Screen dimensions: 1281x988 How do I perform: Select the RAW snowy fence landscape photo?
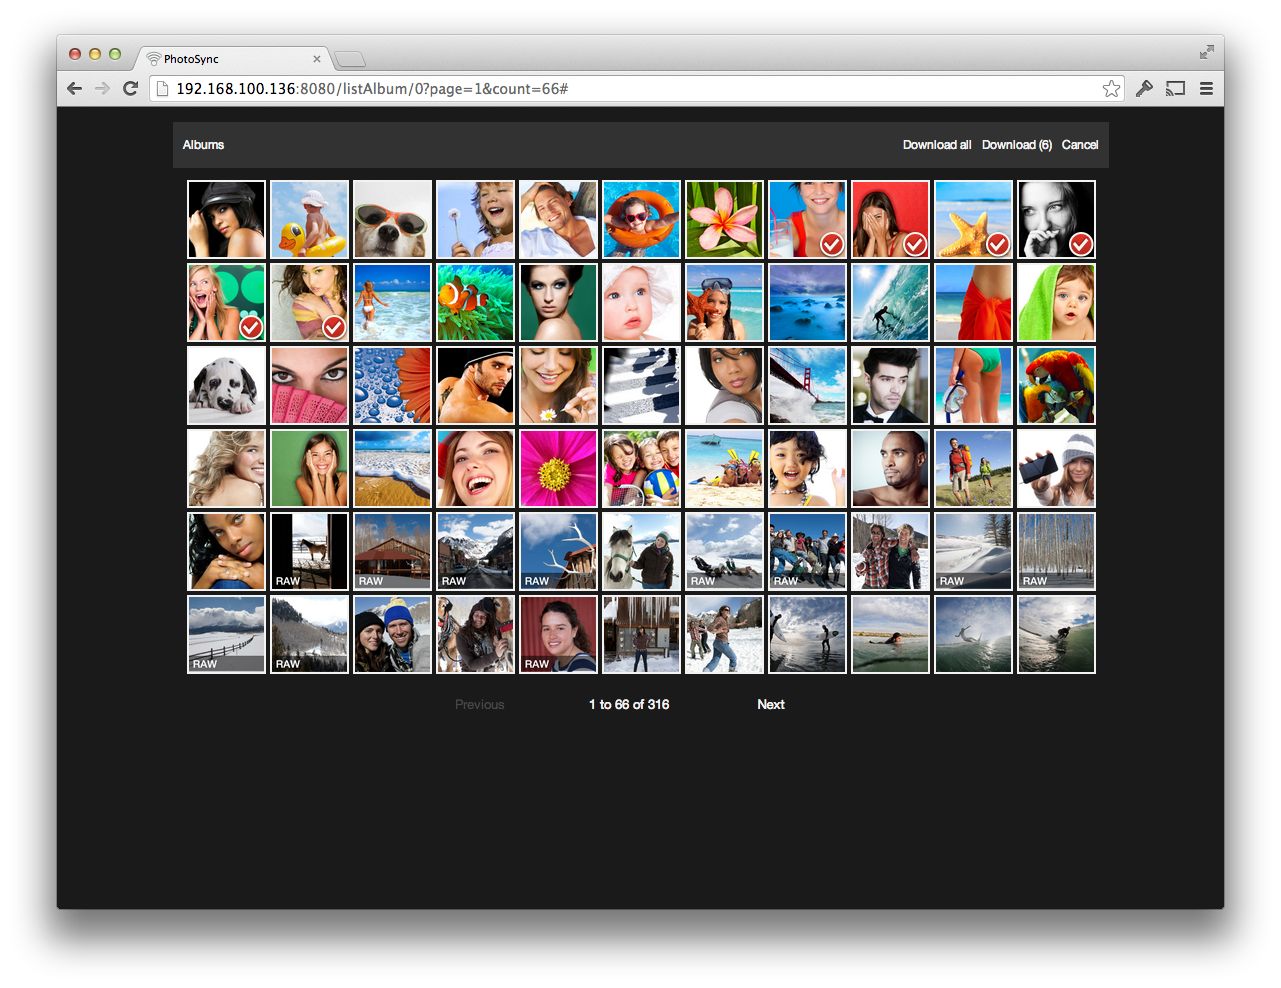coord(226,634)
